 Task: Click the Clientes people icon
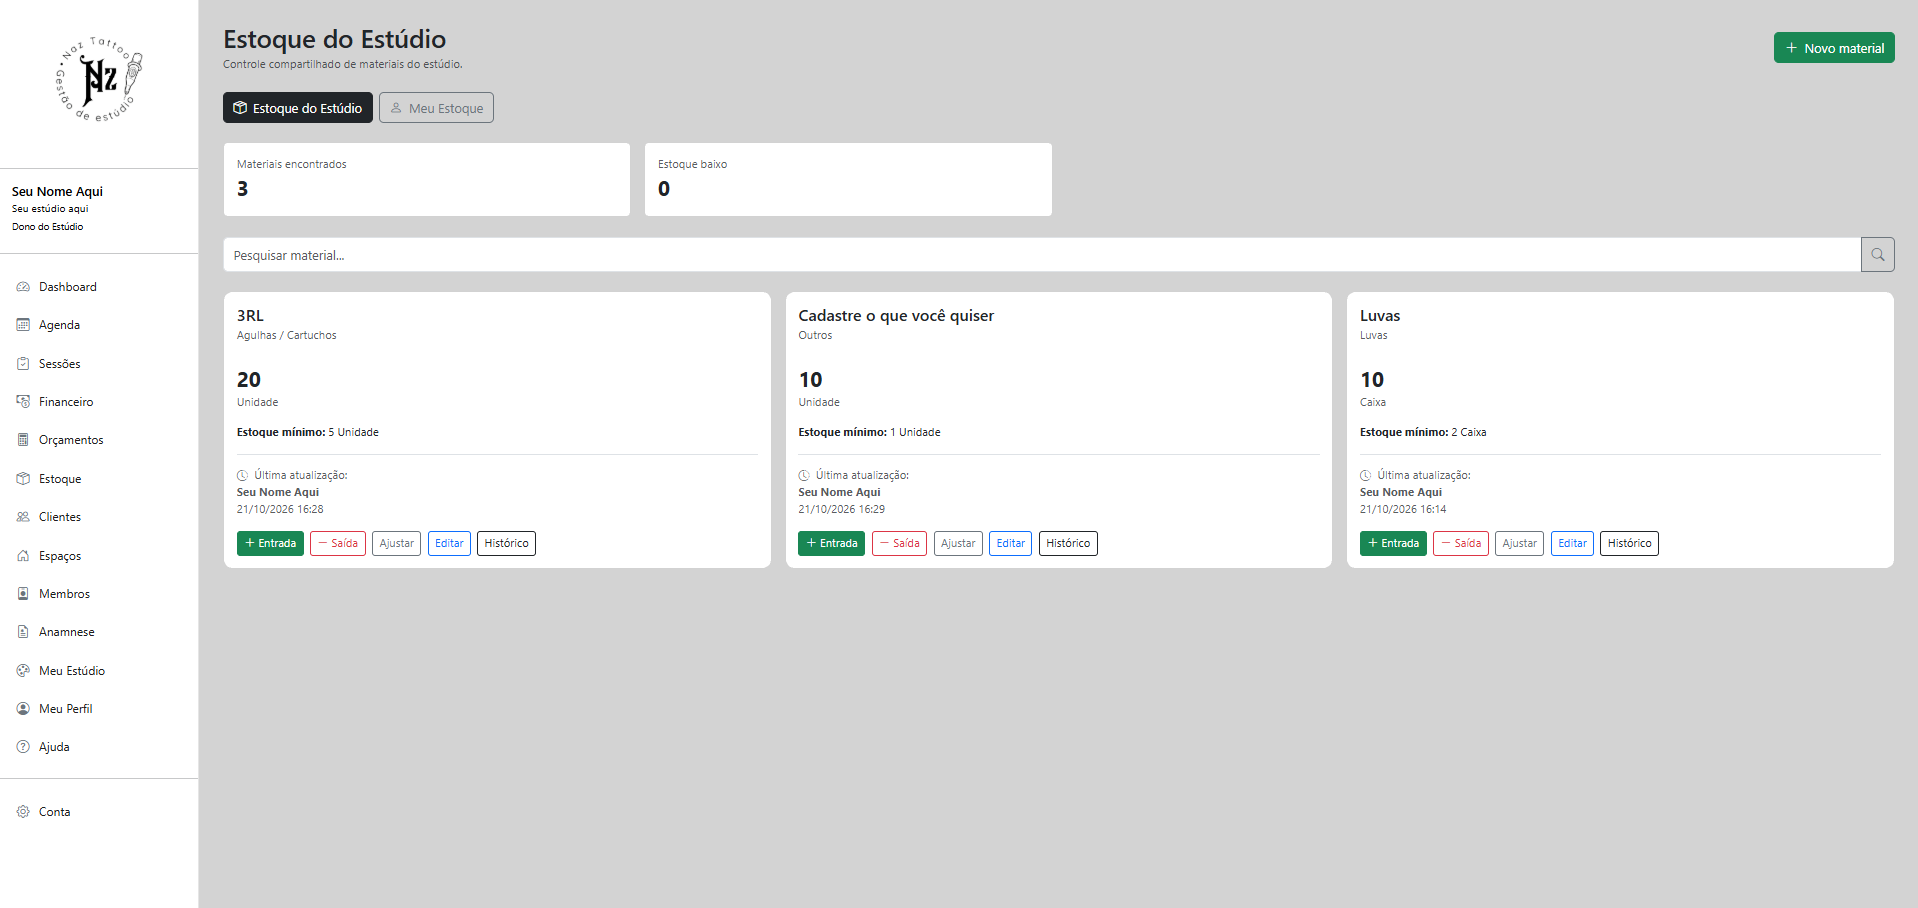click(x=23, y=517)
